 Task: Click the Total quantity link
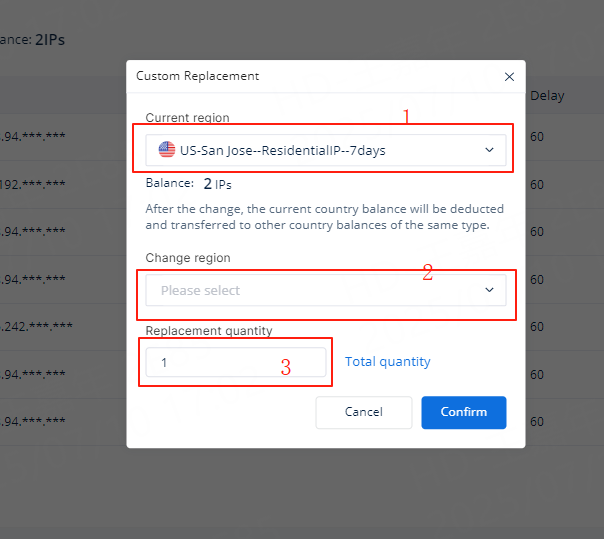point(388,362)
